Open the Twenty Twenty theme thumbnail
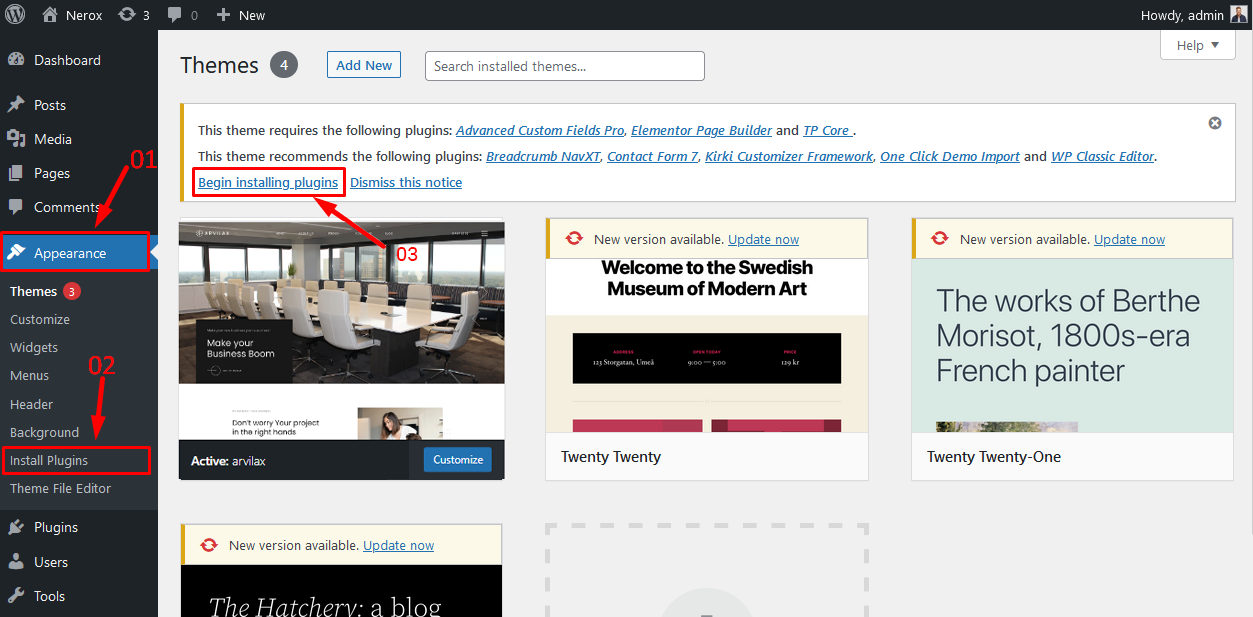 (x=707, y=345)
